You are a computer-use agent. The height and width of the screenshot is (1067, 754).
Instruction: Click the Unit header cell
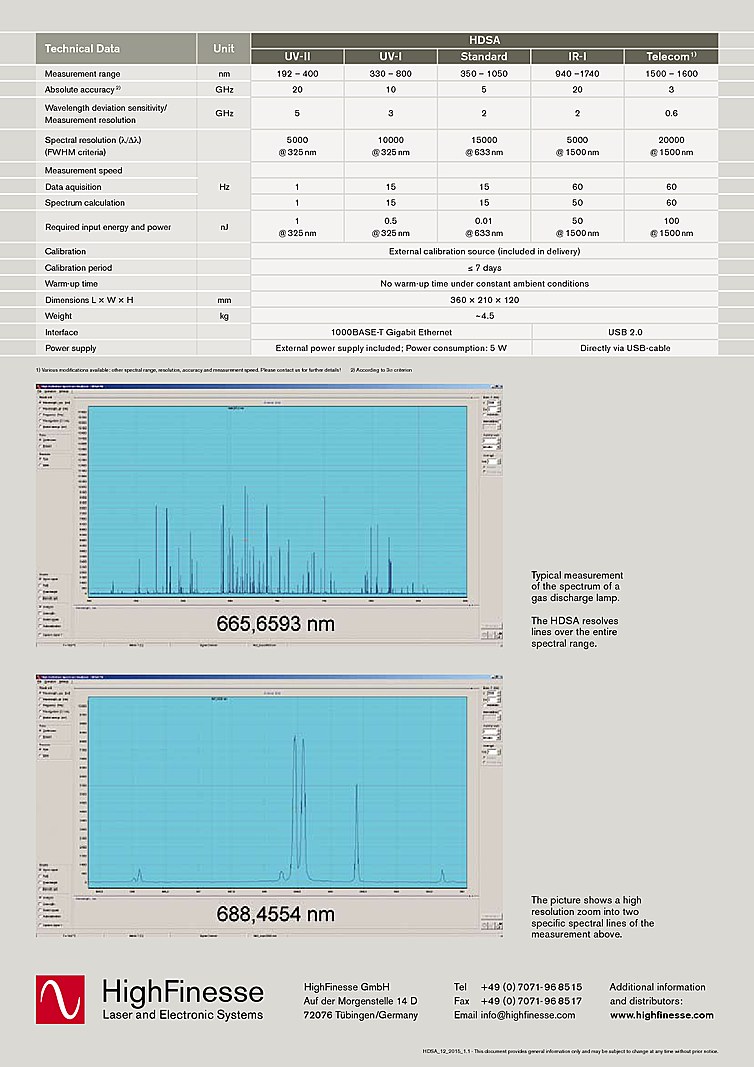click(224, 48)
